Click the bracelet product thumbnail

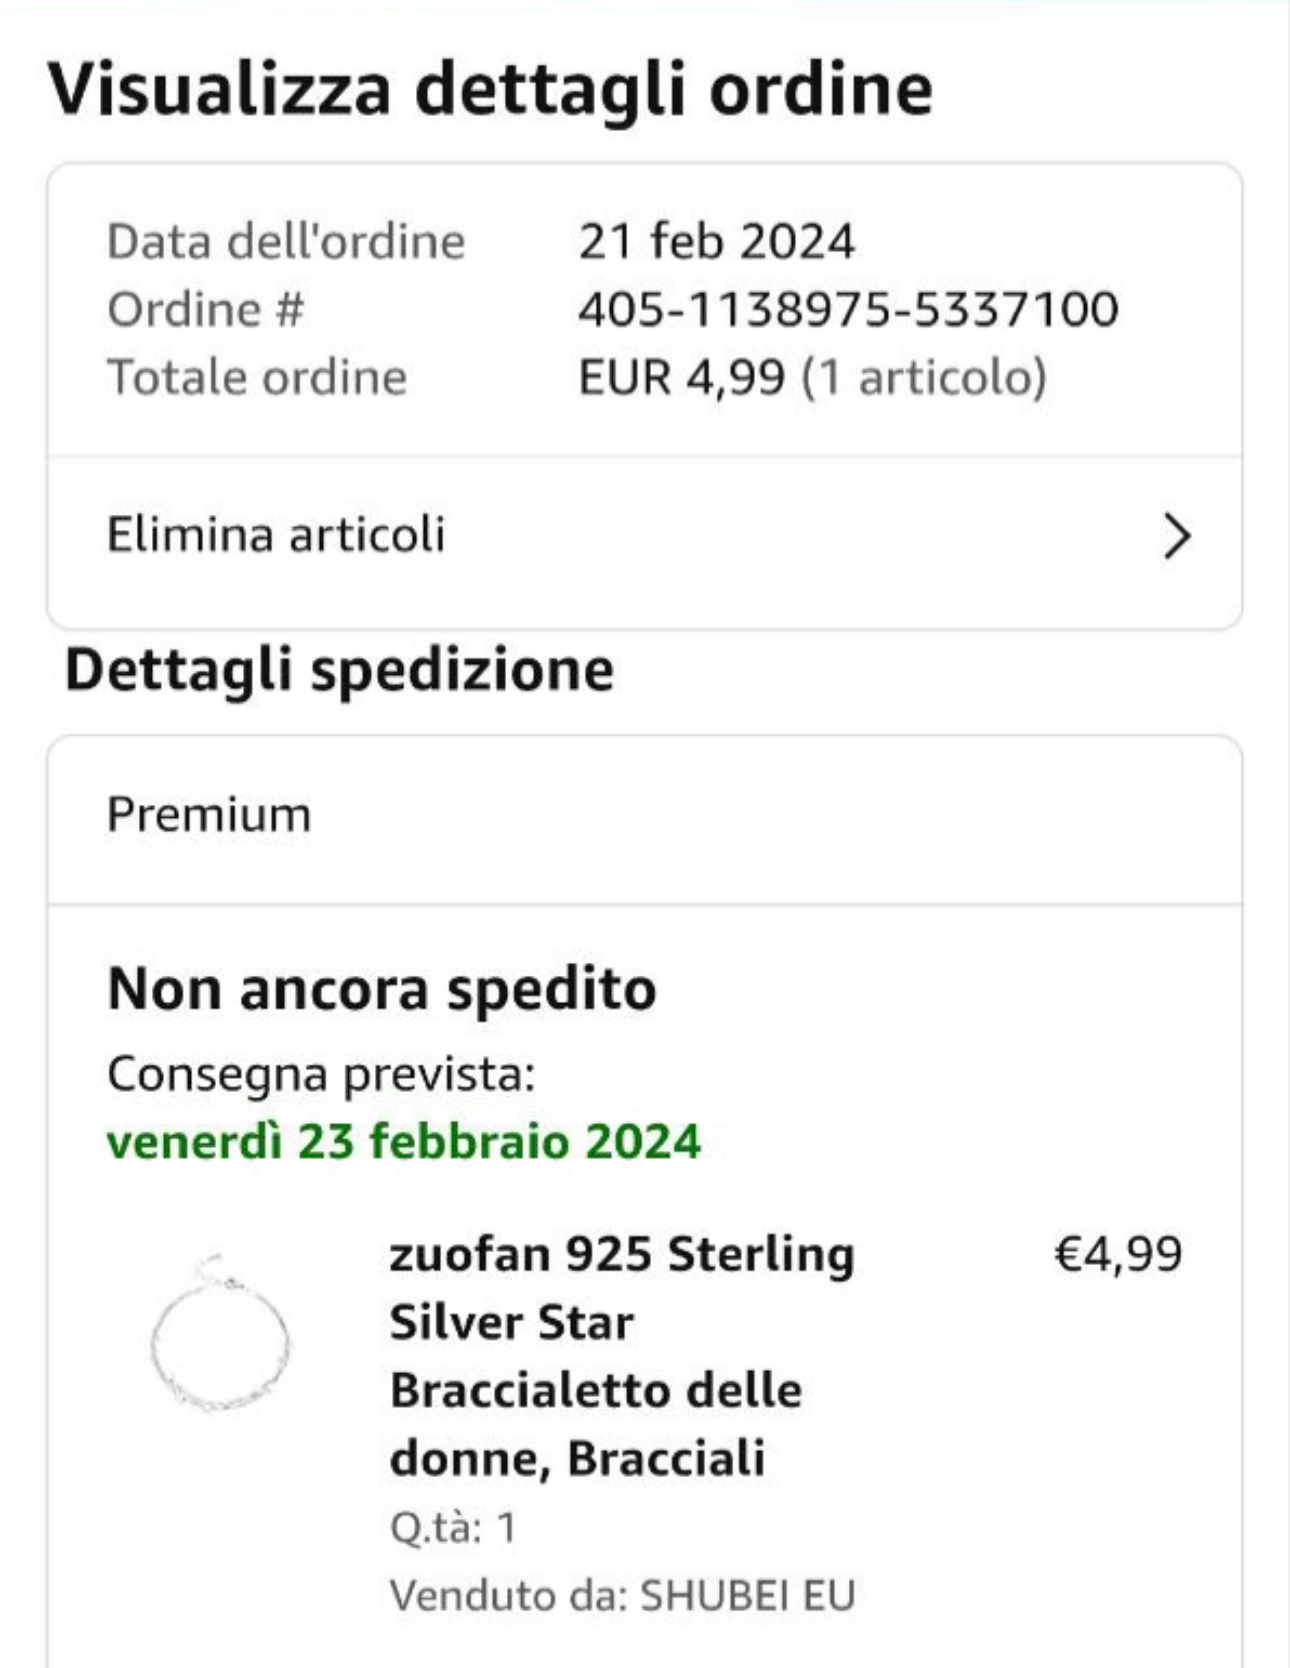coord(220,1335)
